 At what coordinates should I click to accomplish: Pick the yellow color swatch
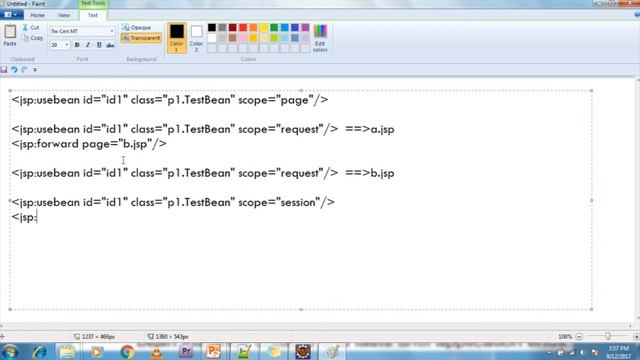click(264, 27)
